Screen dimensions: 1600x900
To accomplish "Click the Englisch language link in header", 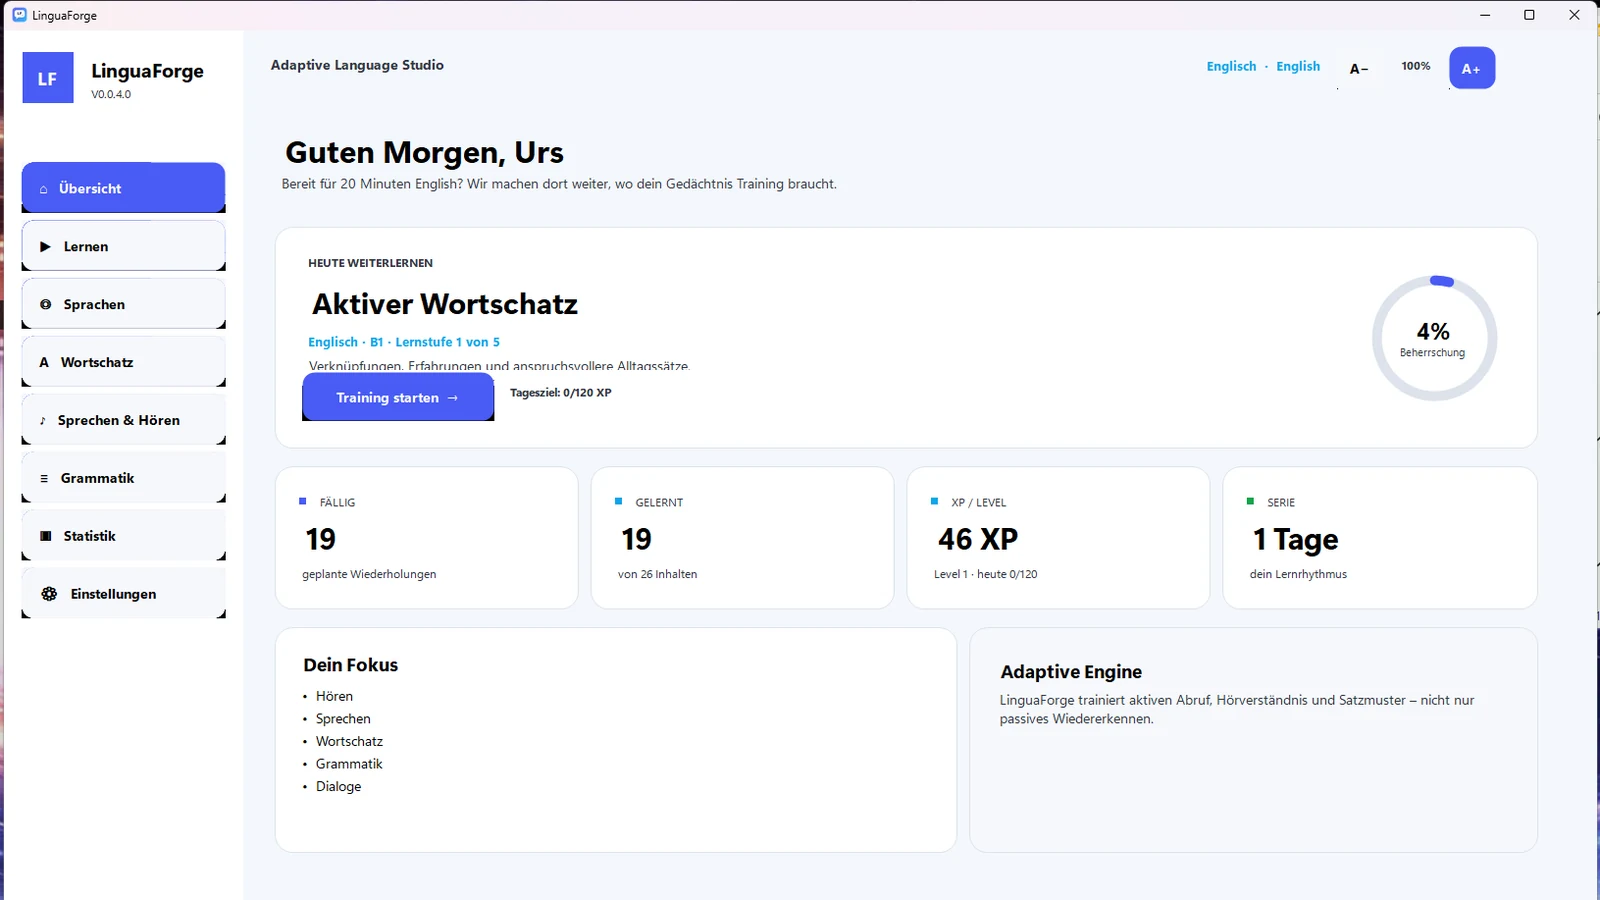I will click(x=1231, y=66).
